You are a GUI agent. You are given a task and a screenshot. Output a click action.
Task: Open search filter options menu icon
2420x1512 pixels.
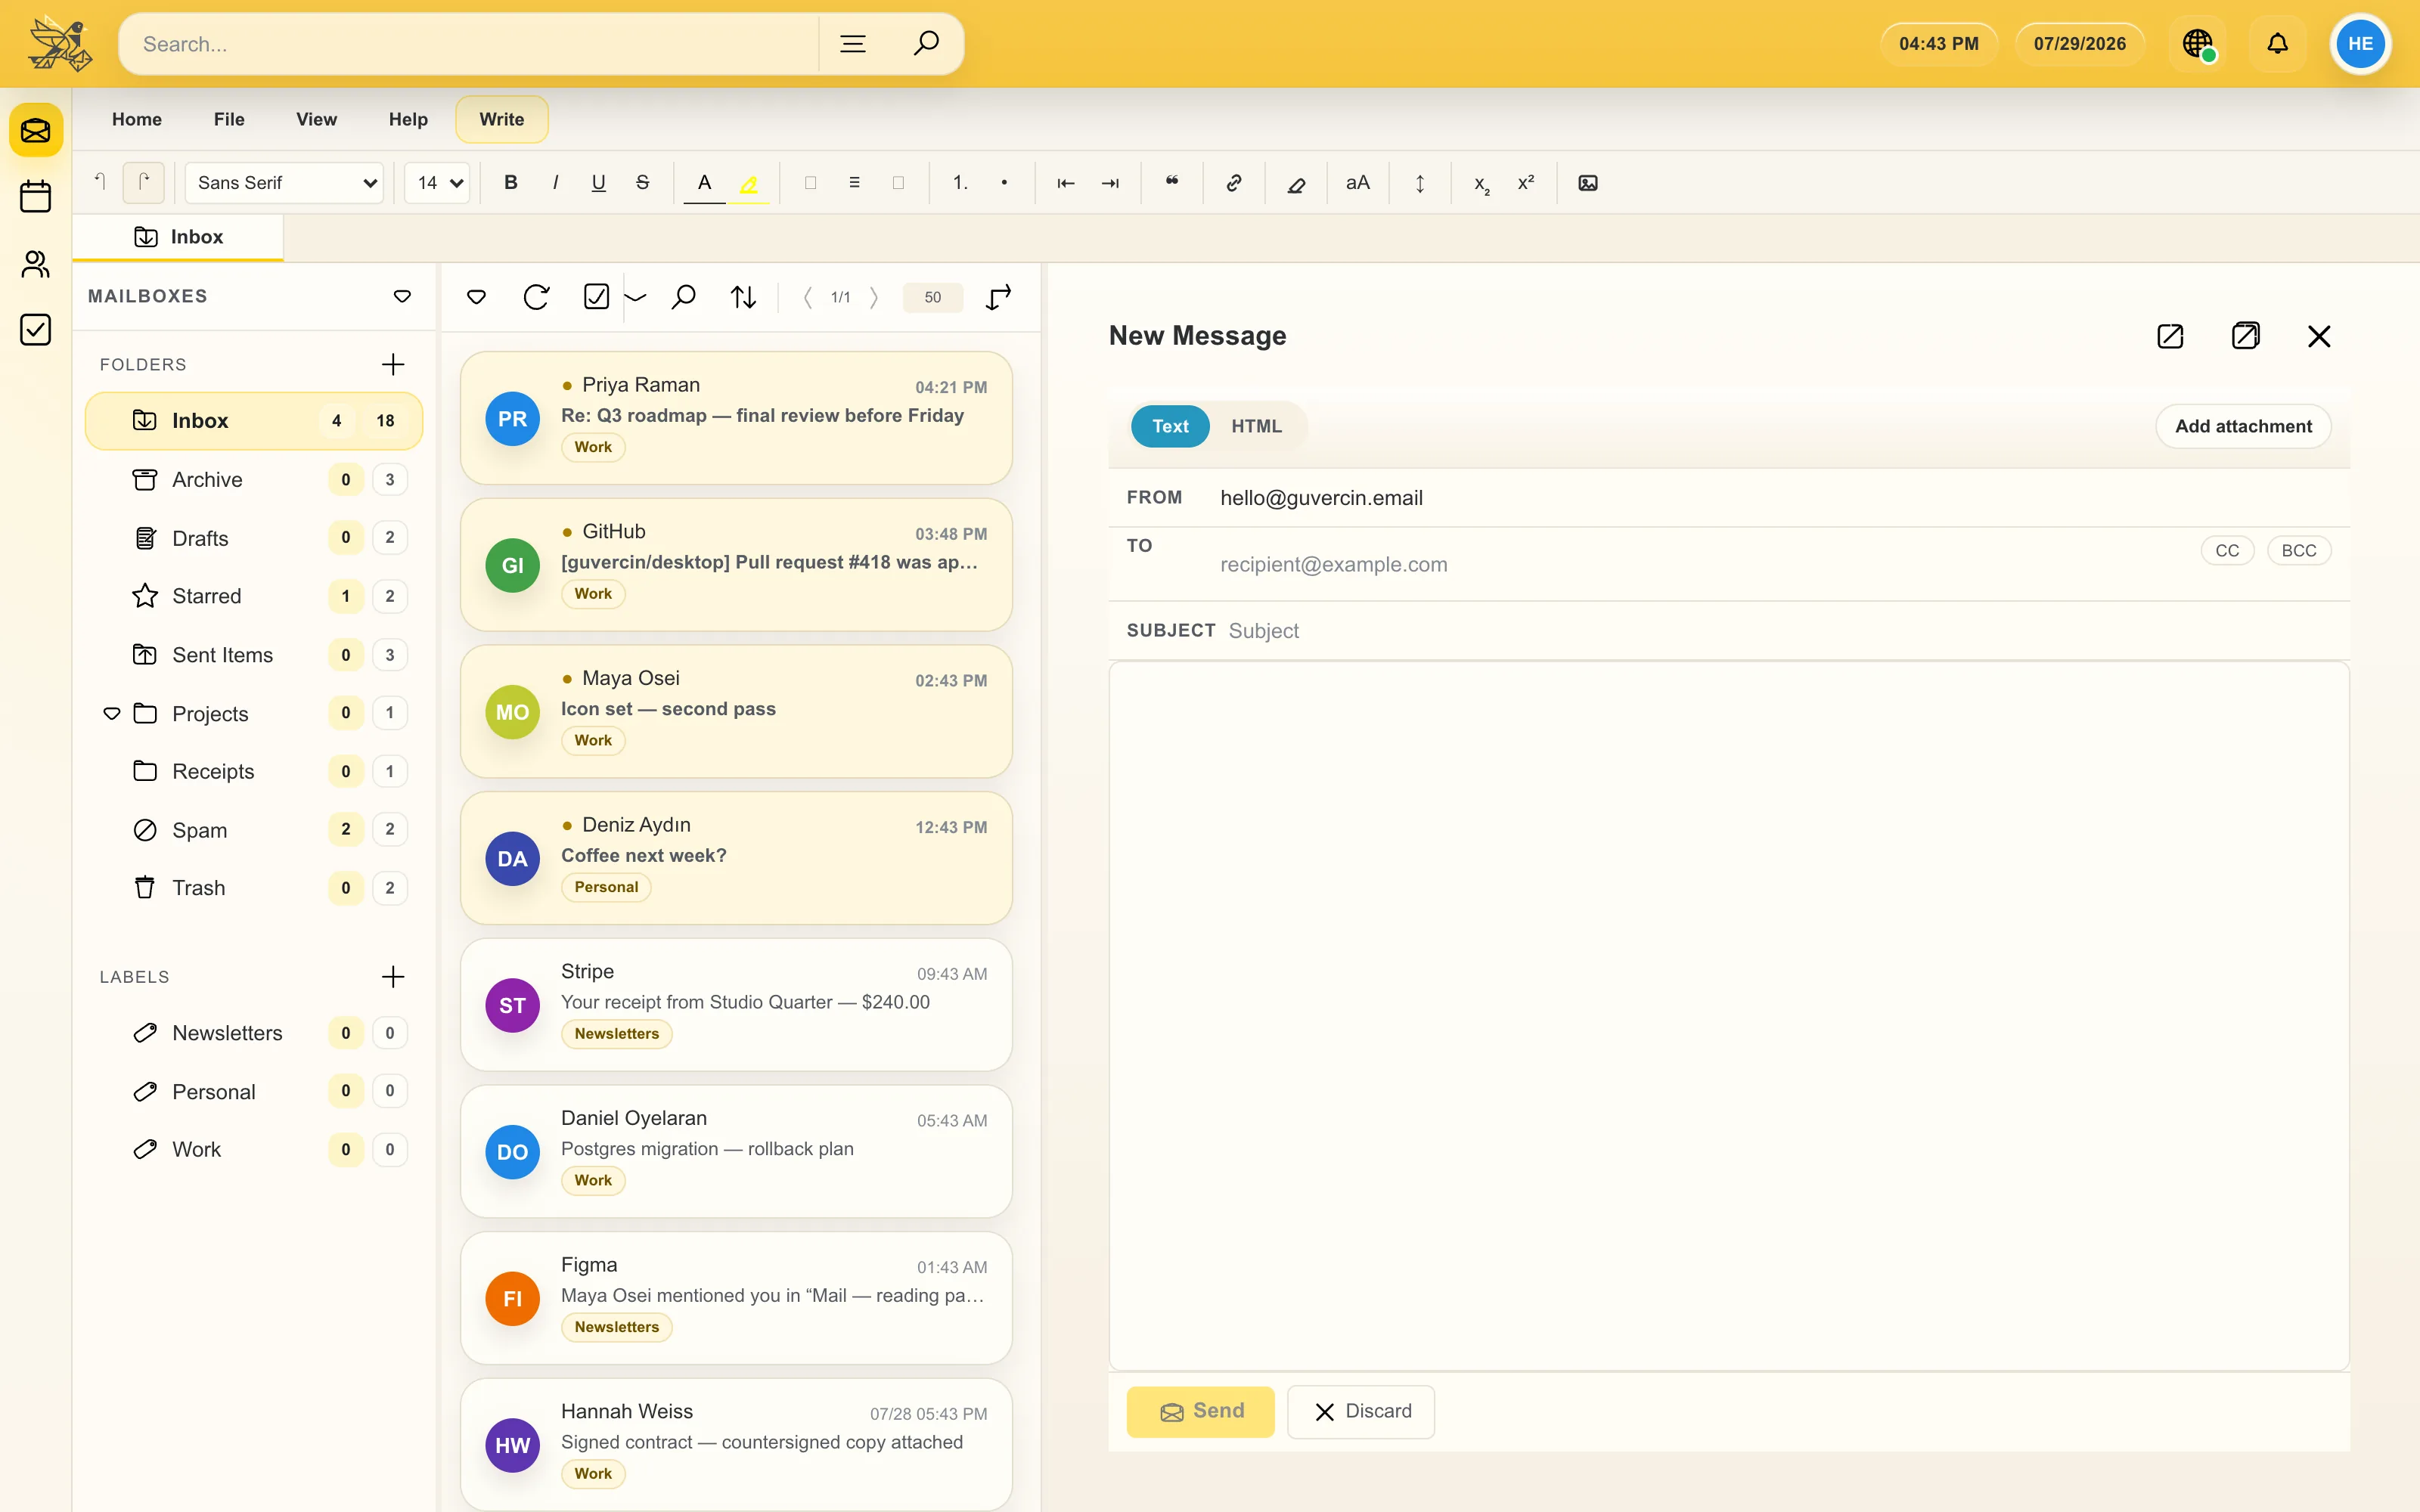click(852, 43)
